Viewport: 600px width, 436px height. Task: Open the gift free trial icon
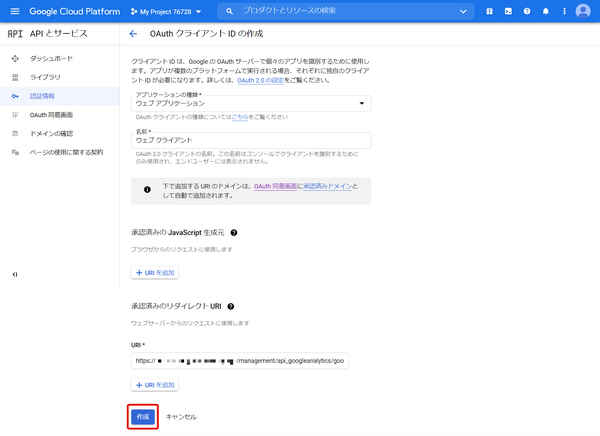[x=489, y=11]
